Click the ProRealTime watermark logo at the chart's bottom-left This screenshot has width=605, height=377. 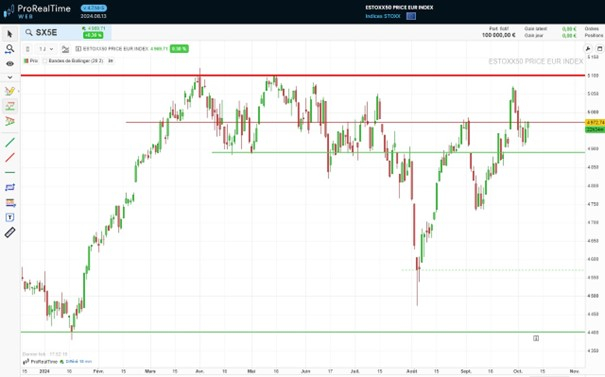pos(40,362)
